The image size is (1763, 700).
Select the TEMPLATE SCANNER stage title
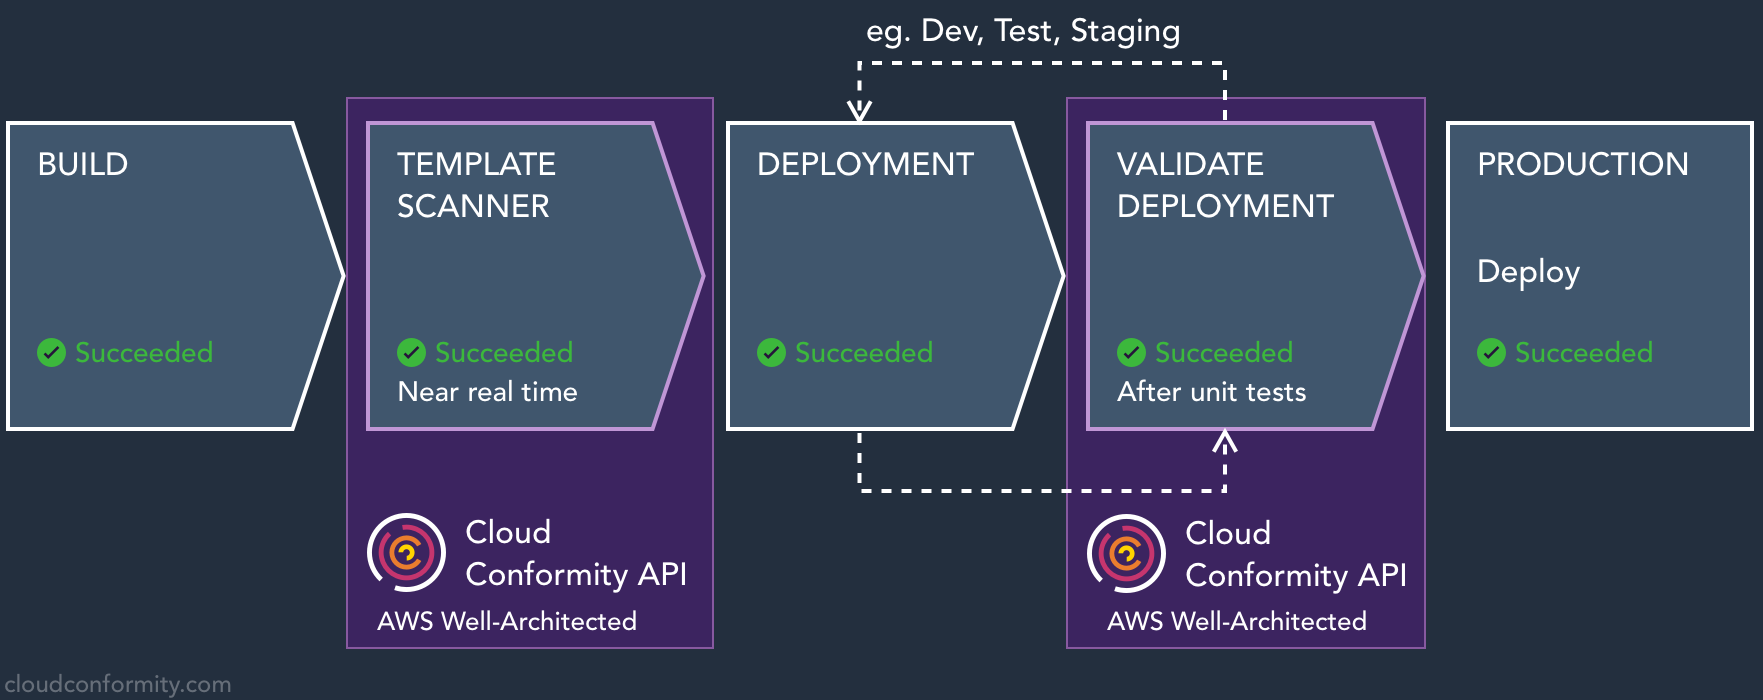click(x=476, y=185)
